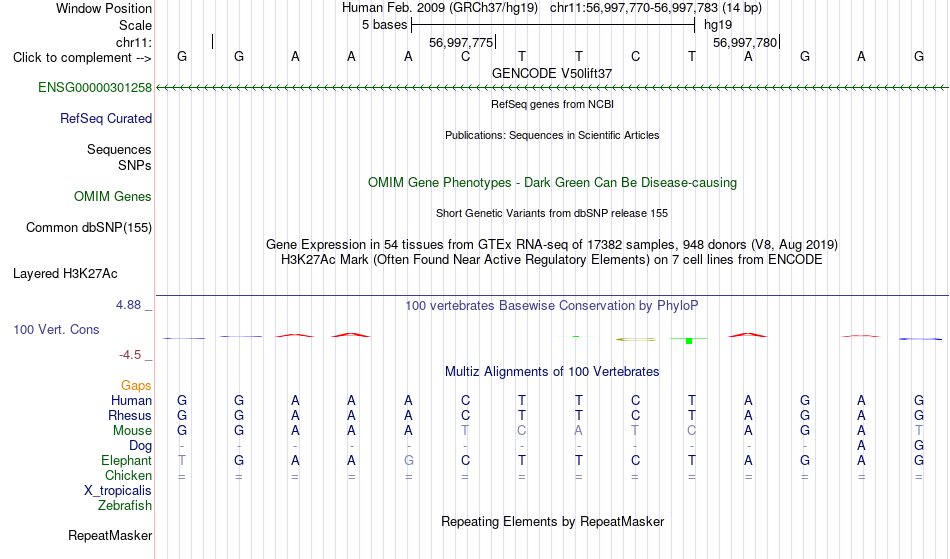This screenshot has height=559, width=950.
Task: Click 'Short Genetic Variants from dbSNP release 155'
Action: point(552,213)
